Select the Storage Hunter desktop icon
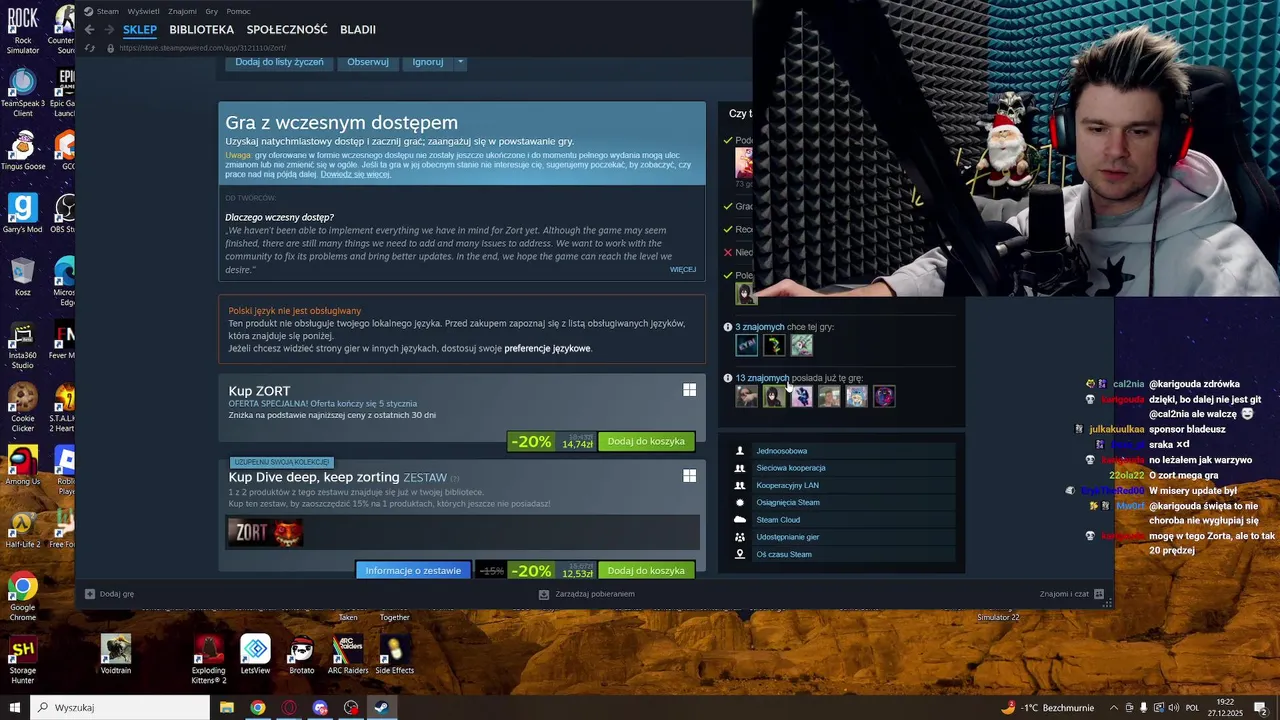Viewport: 1280px width, 720px height. point(23,660)
